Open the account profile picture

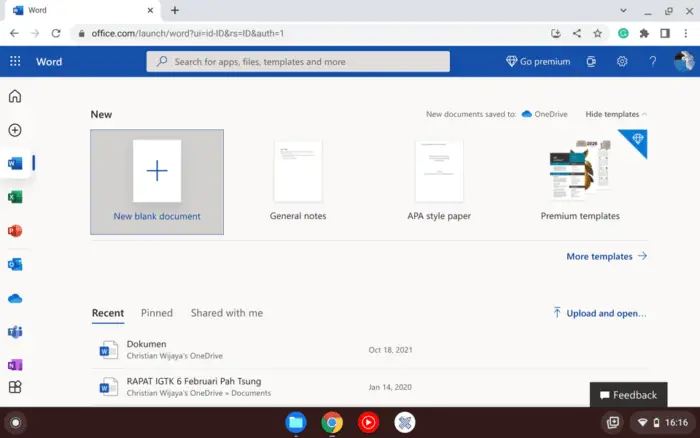[684, 61]
